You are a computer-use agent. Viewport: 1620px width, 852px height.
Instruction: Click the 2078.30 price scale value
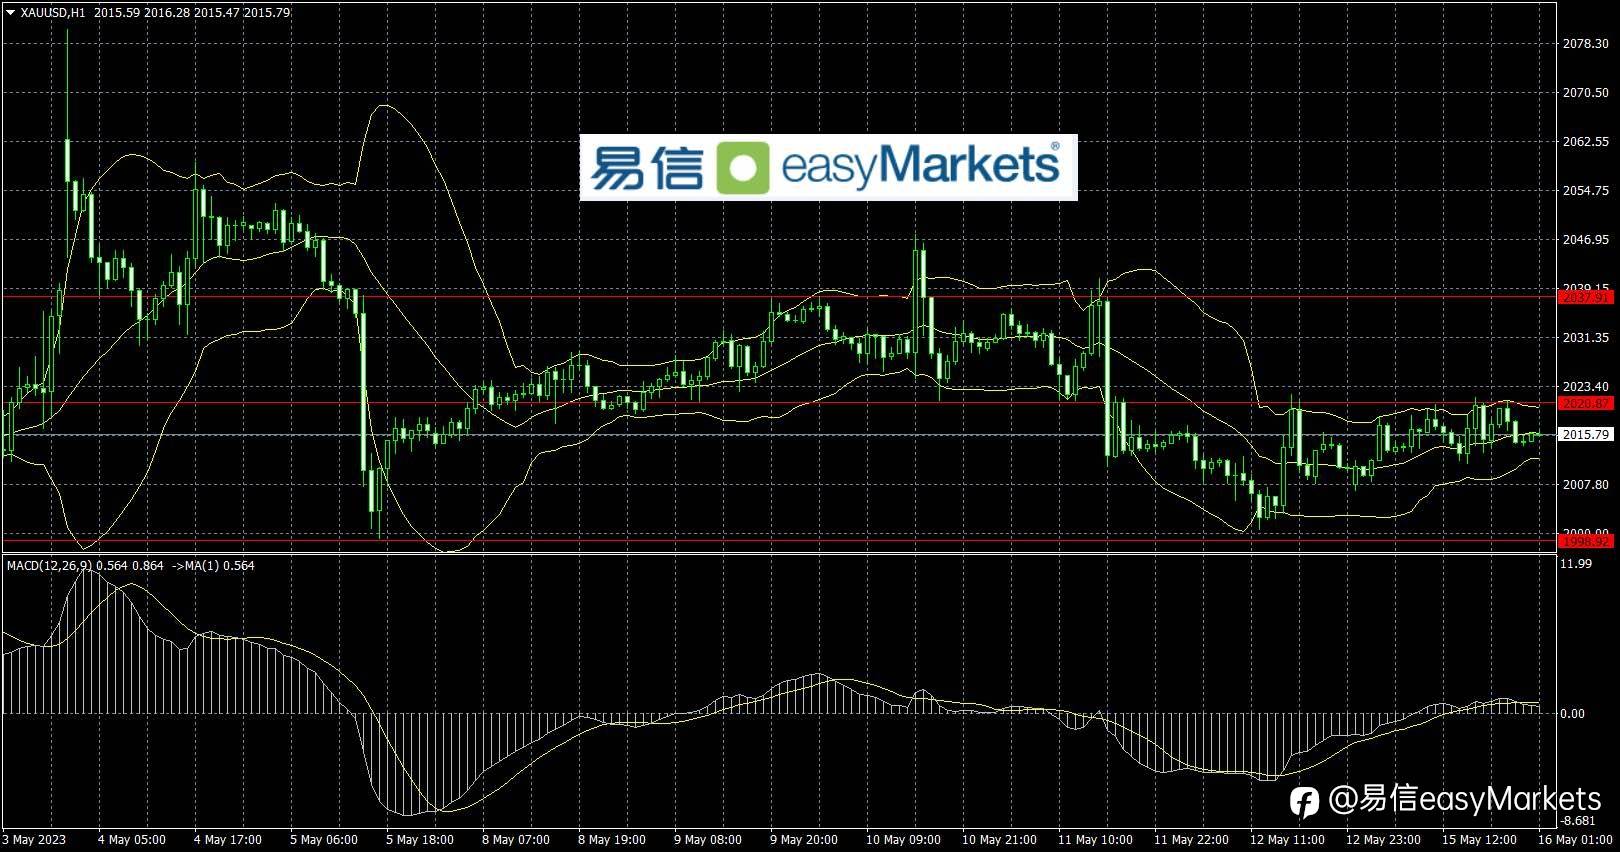tap(1585, 44)
